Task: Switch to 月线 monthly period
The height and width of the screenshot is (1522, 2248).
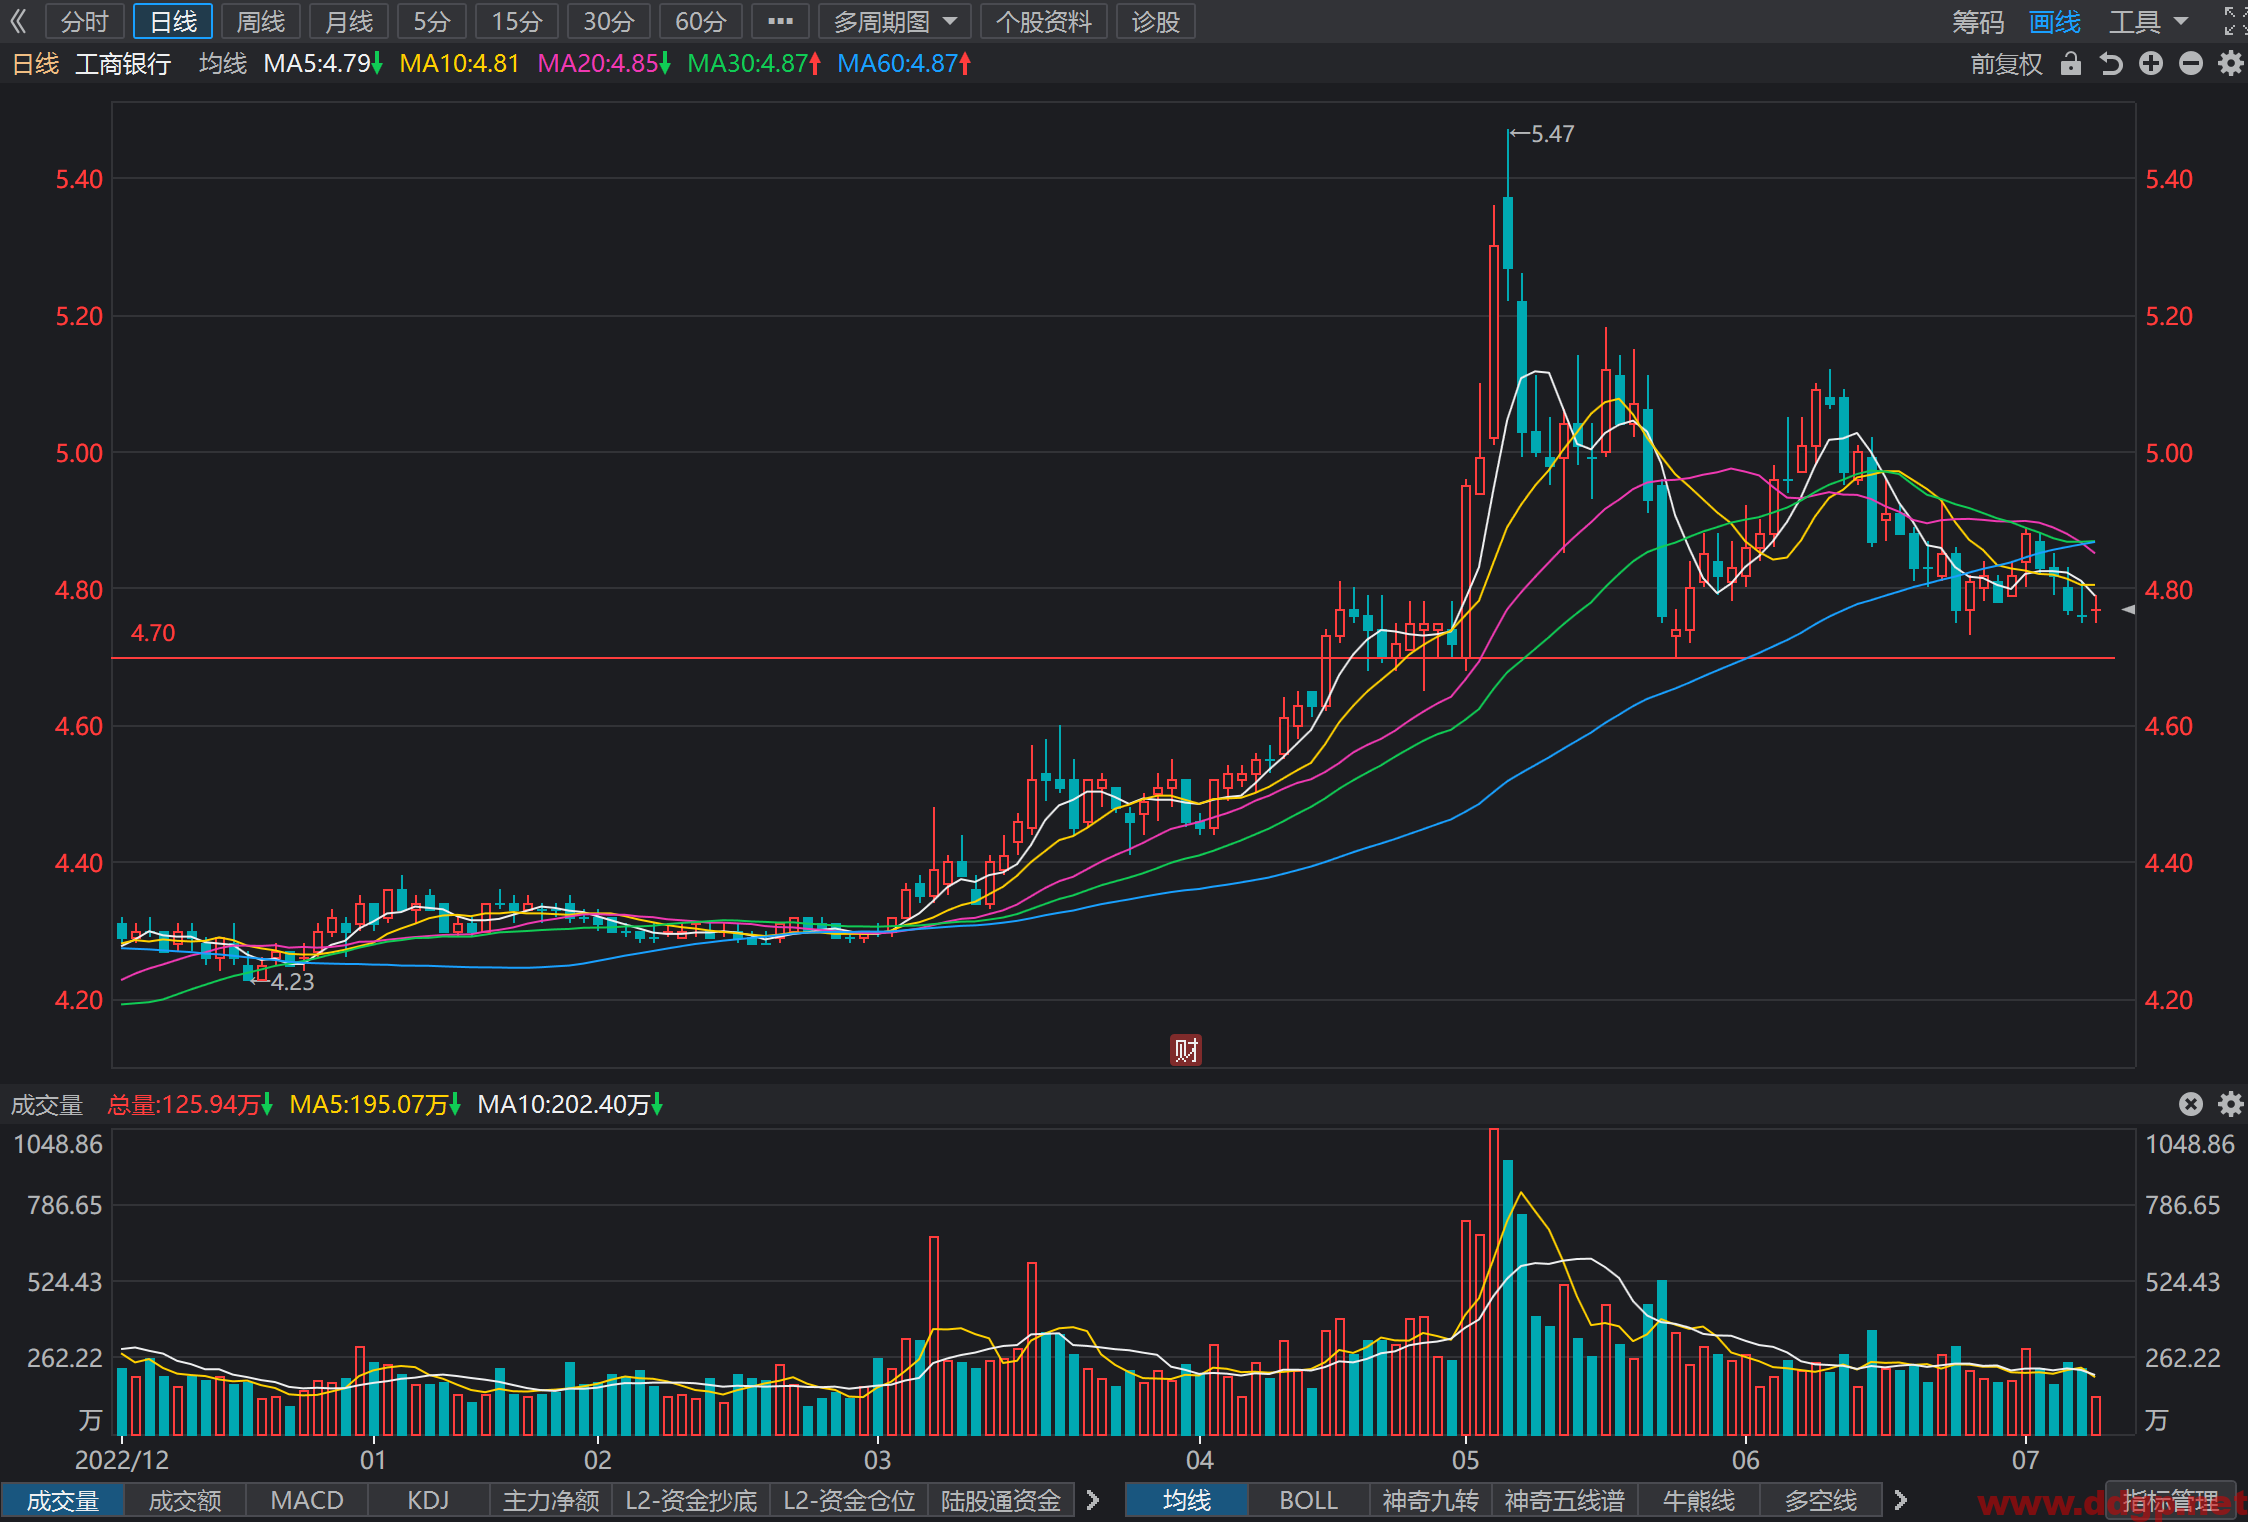Action: 349,21
